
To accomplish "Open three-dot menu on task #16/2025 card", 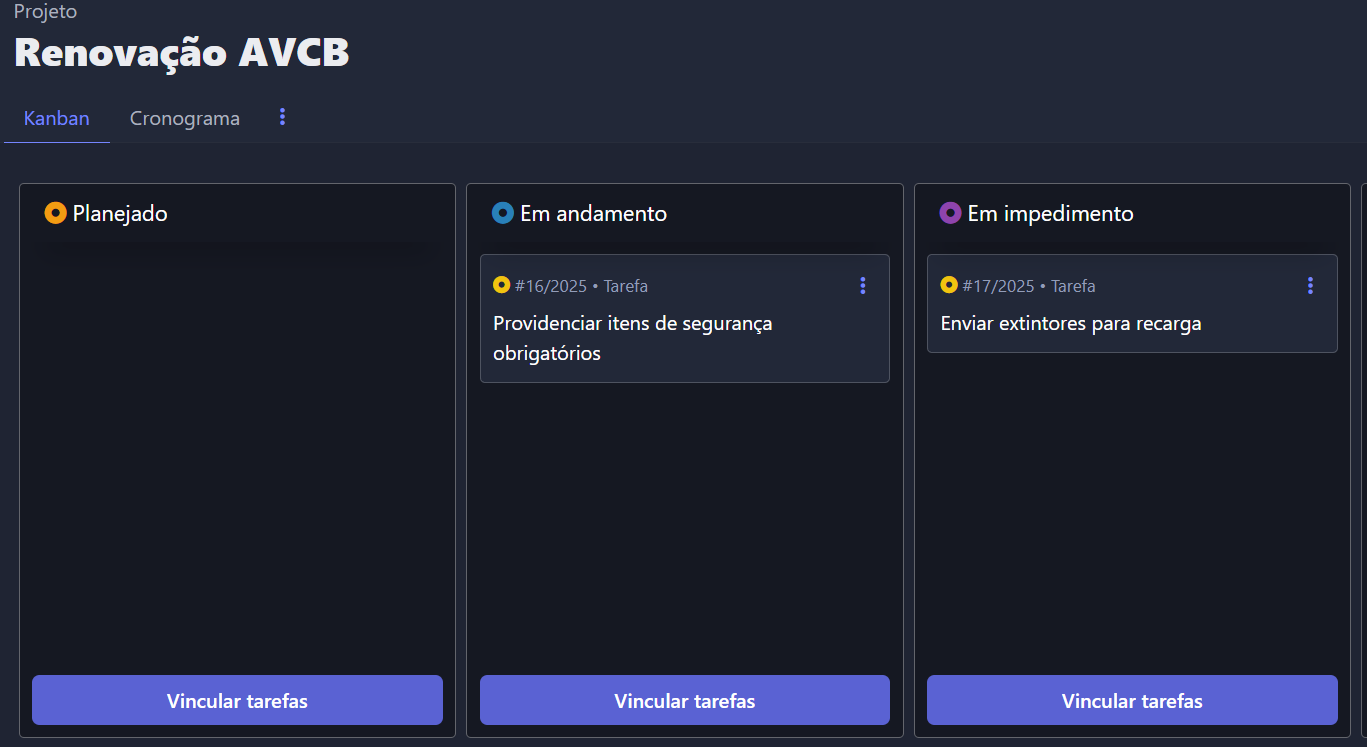I will pos(863,286).
